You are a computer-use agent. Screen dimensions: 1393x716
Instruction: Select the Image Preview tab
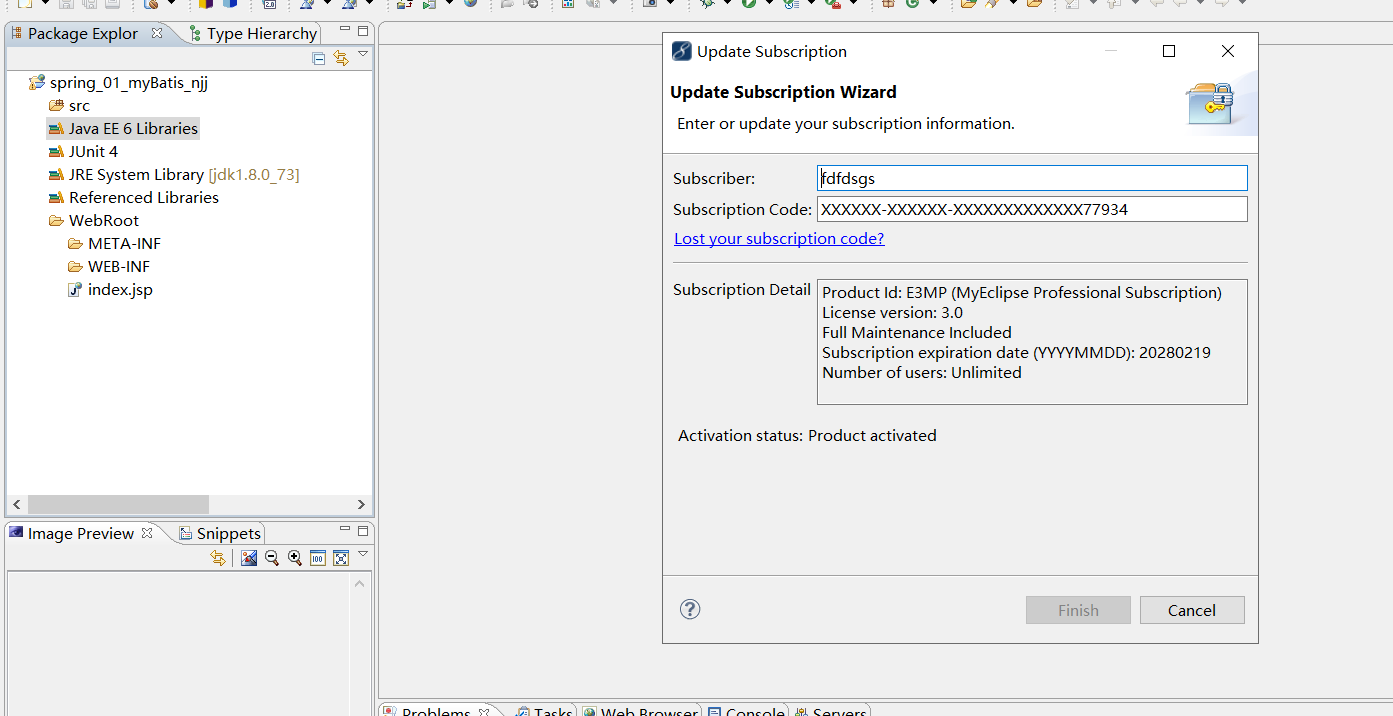80,533
